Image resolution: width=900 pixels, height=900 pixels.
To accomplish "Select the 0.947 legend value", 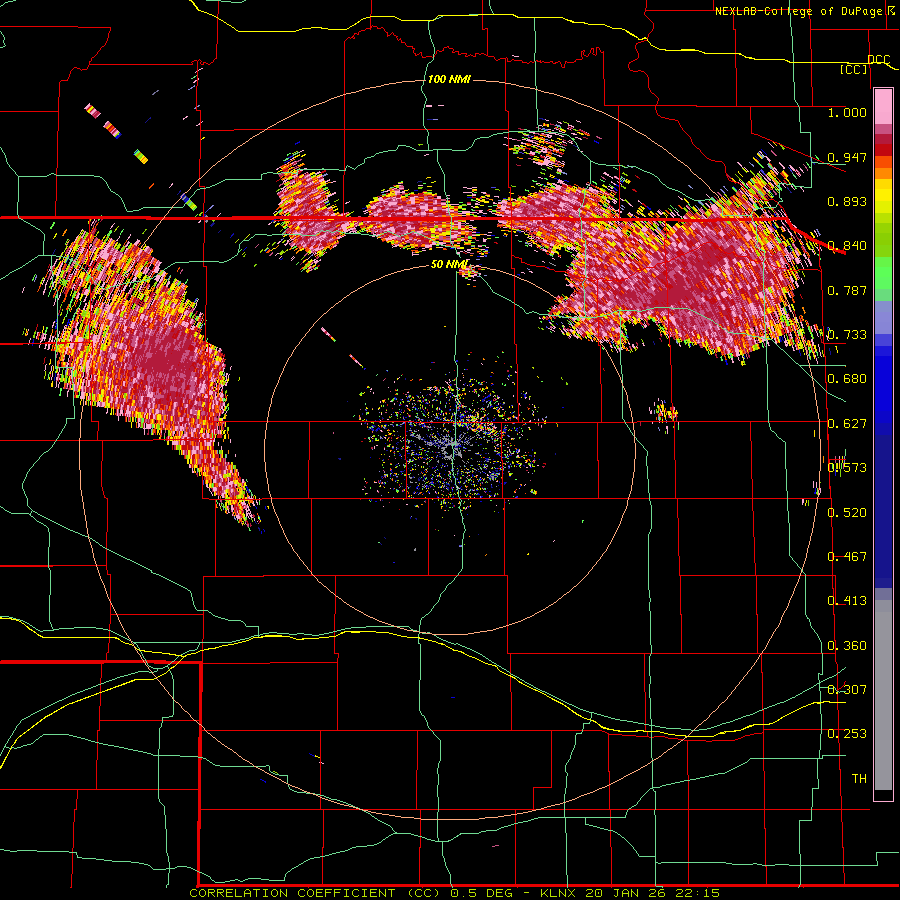I will point(847,157).
